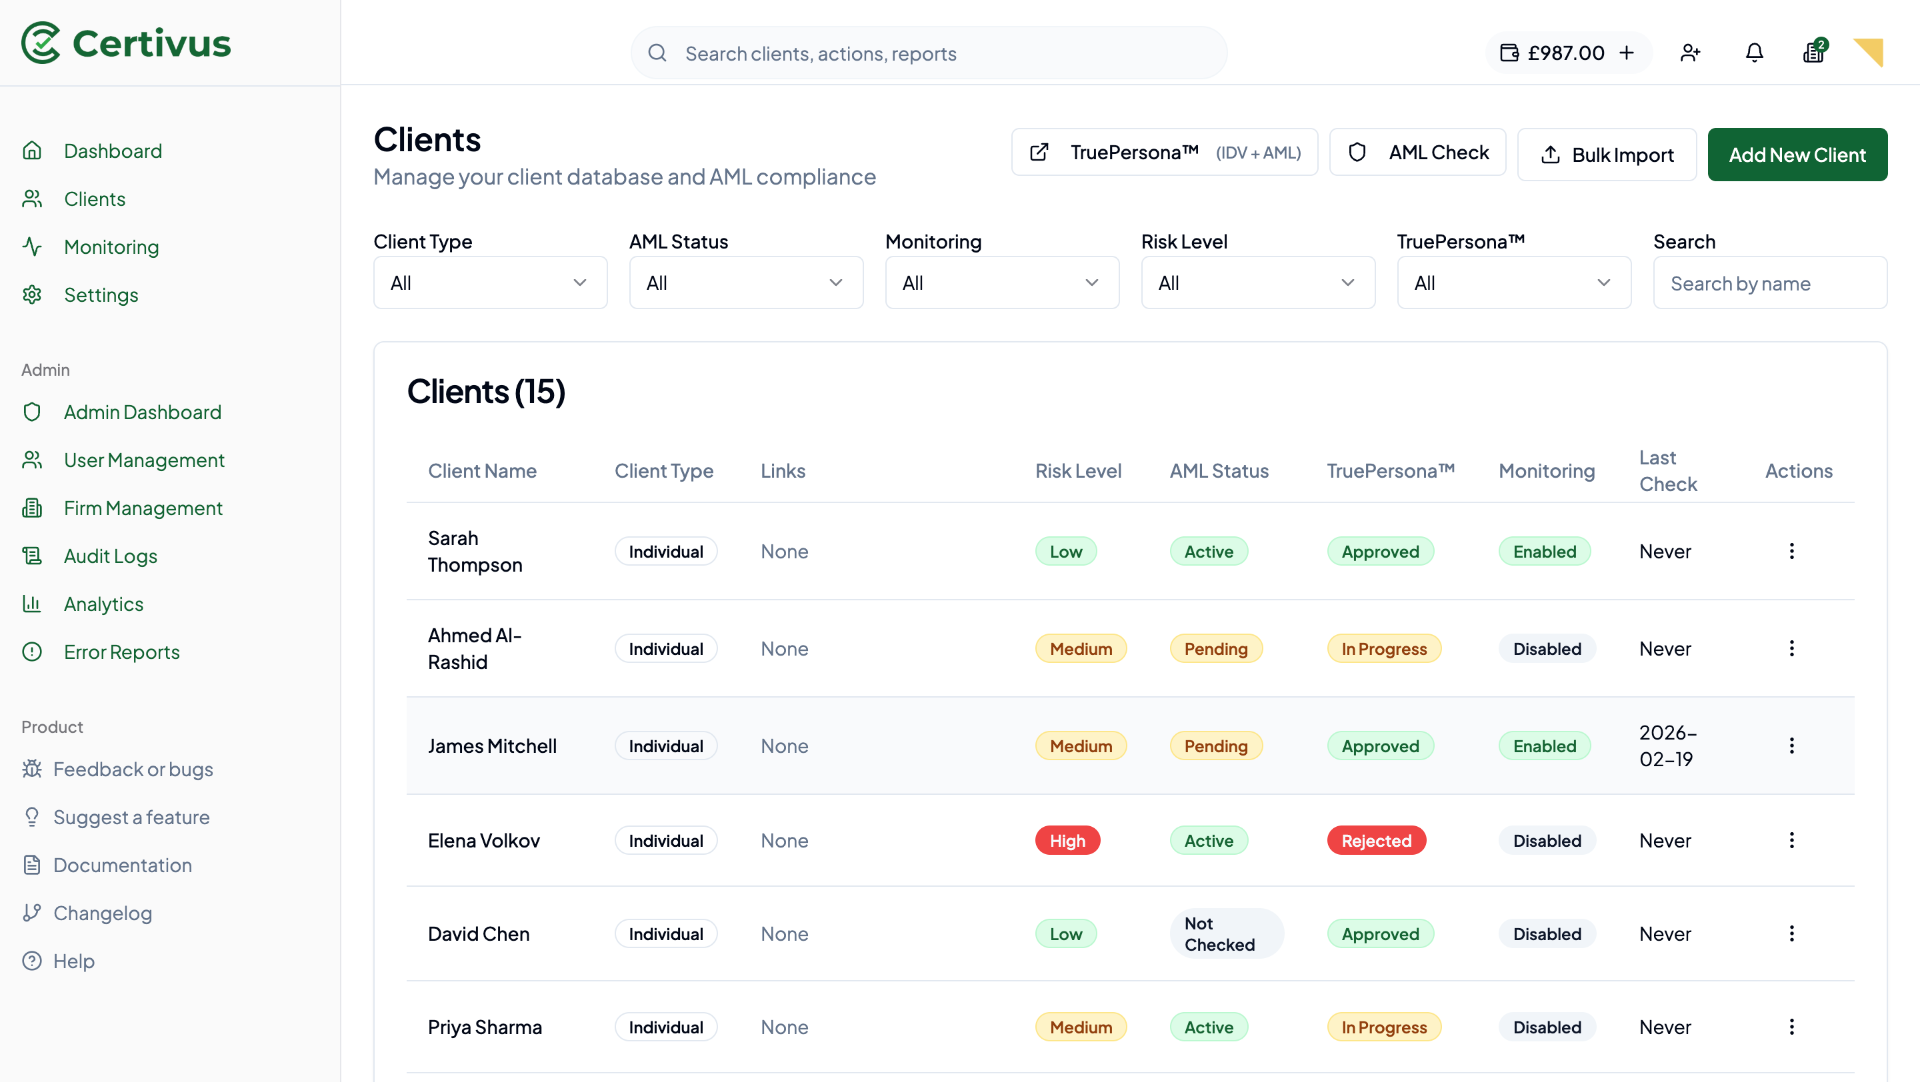1920x1082 pixels.
Task: Expand the AML Status filter dropdown
Action: (746, 283)
